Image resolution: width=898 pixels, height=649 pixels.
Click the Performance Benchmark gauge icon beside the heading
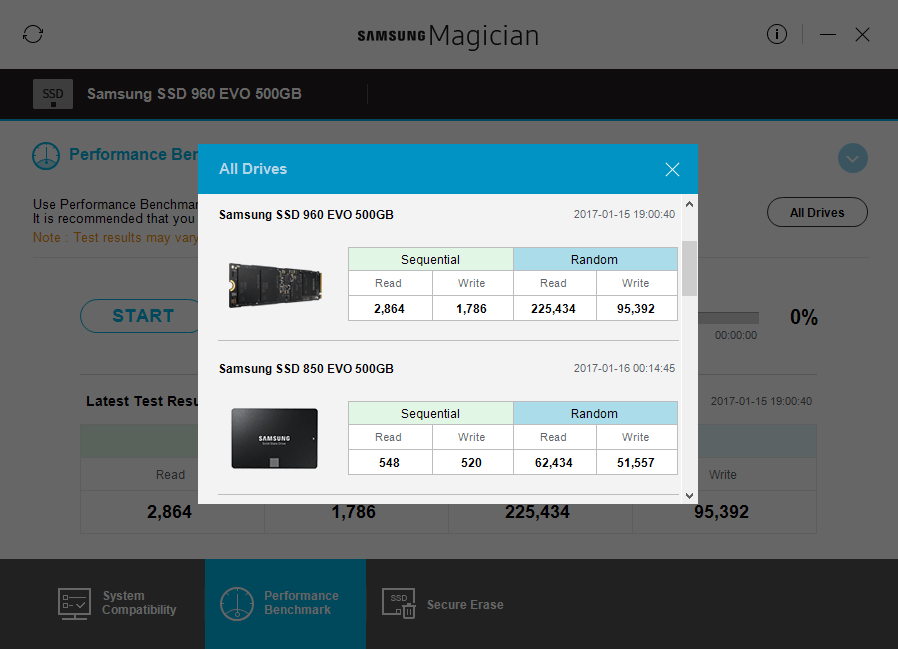point(46,156)
